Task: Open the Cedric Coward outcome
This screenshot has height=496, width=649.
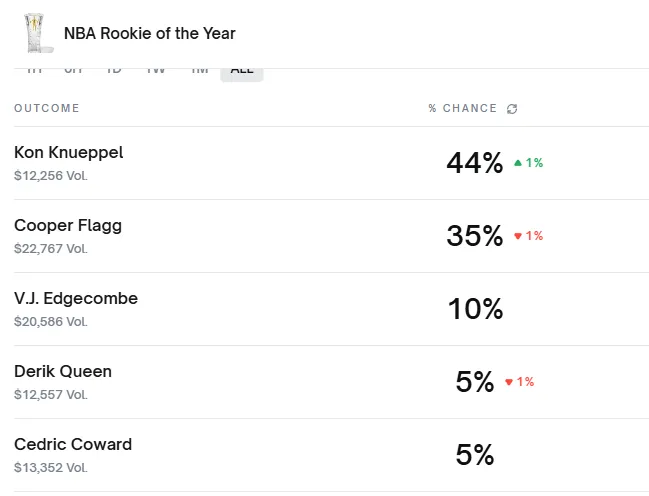Action: click(73, 444)
